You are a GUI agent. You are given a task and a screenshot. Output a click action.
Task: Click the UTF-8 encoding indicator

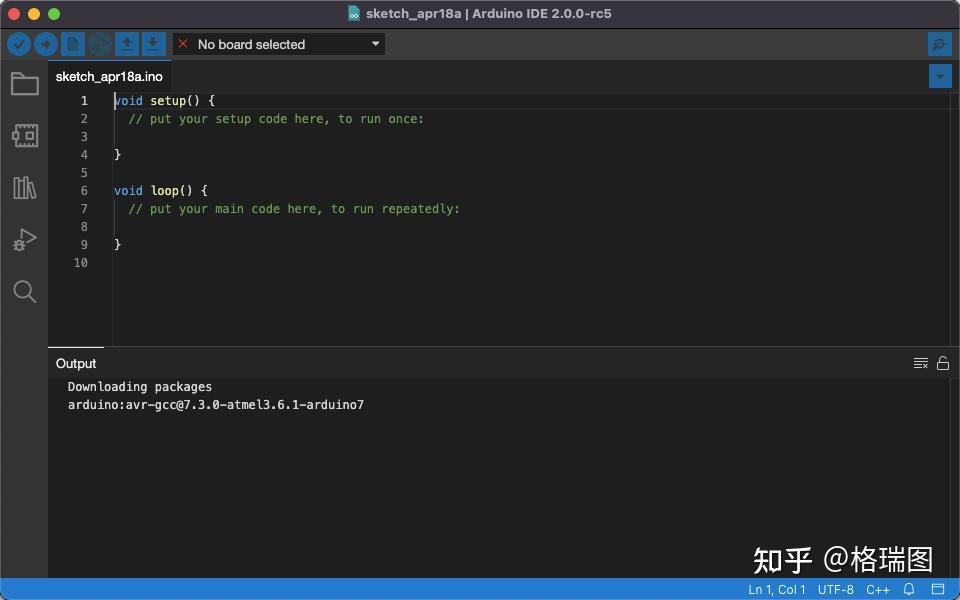(x=835, y=589)
